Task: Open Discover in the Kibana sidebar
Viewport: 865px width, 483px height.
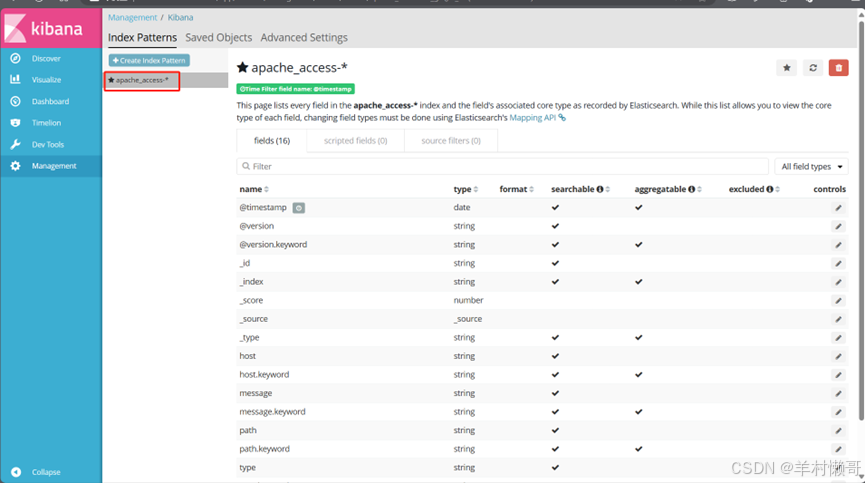Action: click(45, 58)
